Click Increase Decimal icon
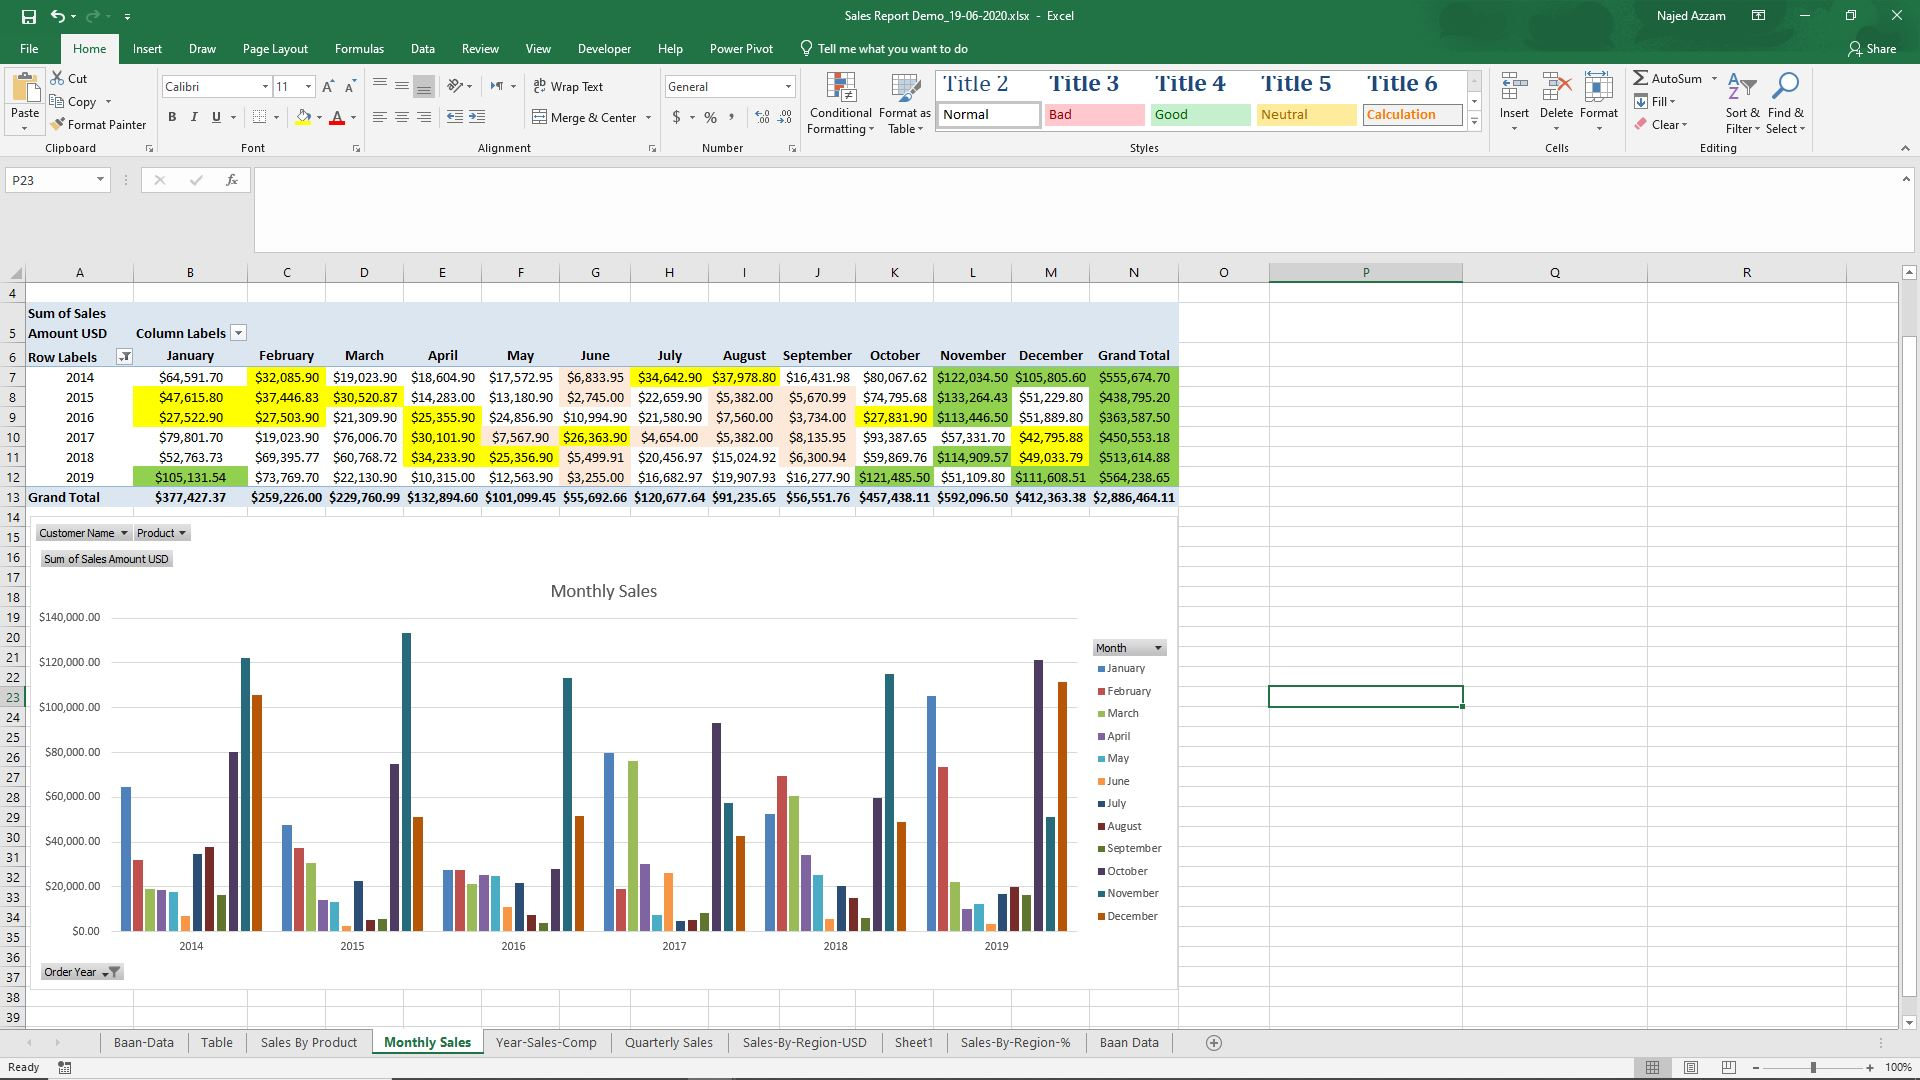 (762, 117)
